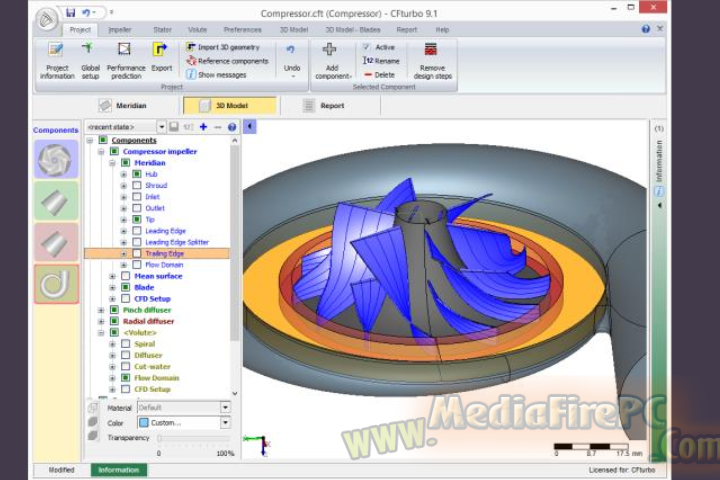Open Reference components

(227, 61)
